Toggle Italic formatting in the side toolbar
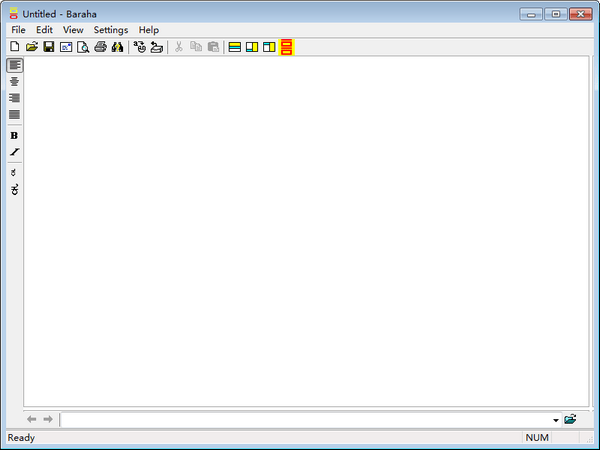Screen dimensions: 600x450 14,152
